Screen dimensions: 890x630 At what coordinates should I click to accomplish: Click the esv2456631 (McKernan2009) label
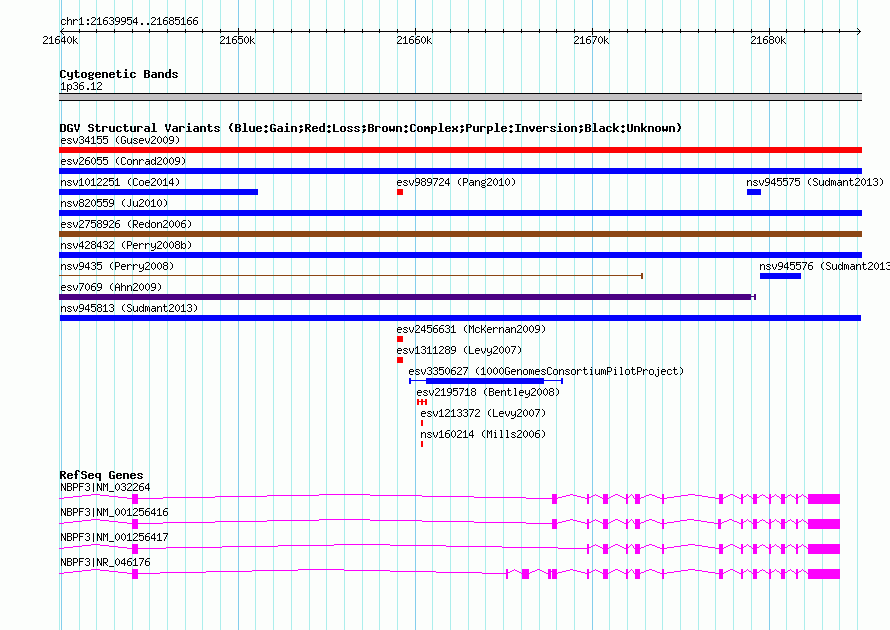(x=471, y=329)
